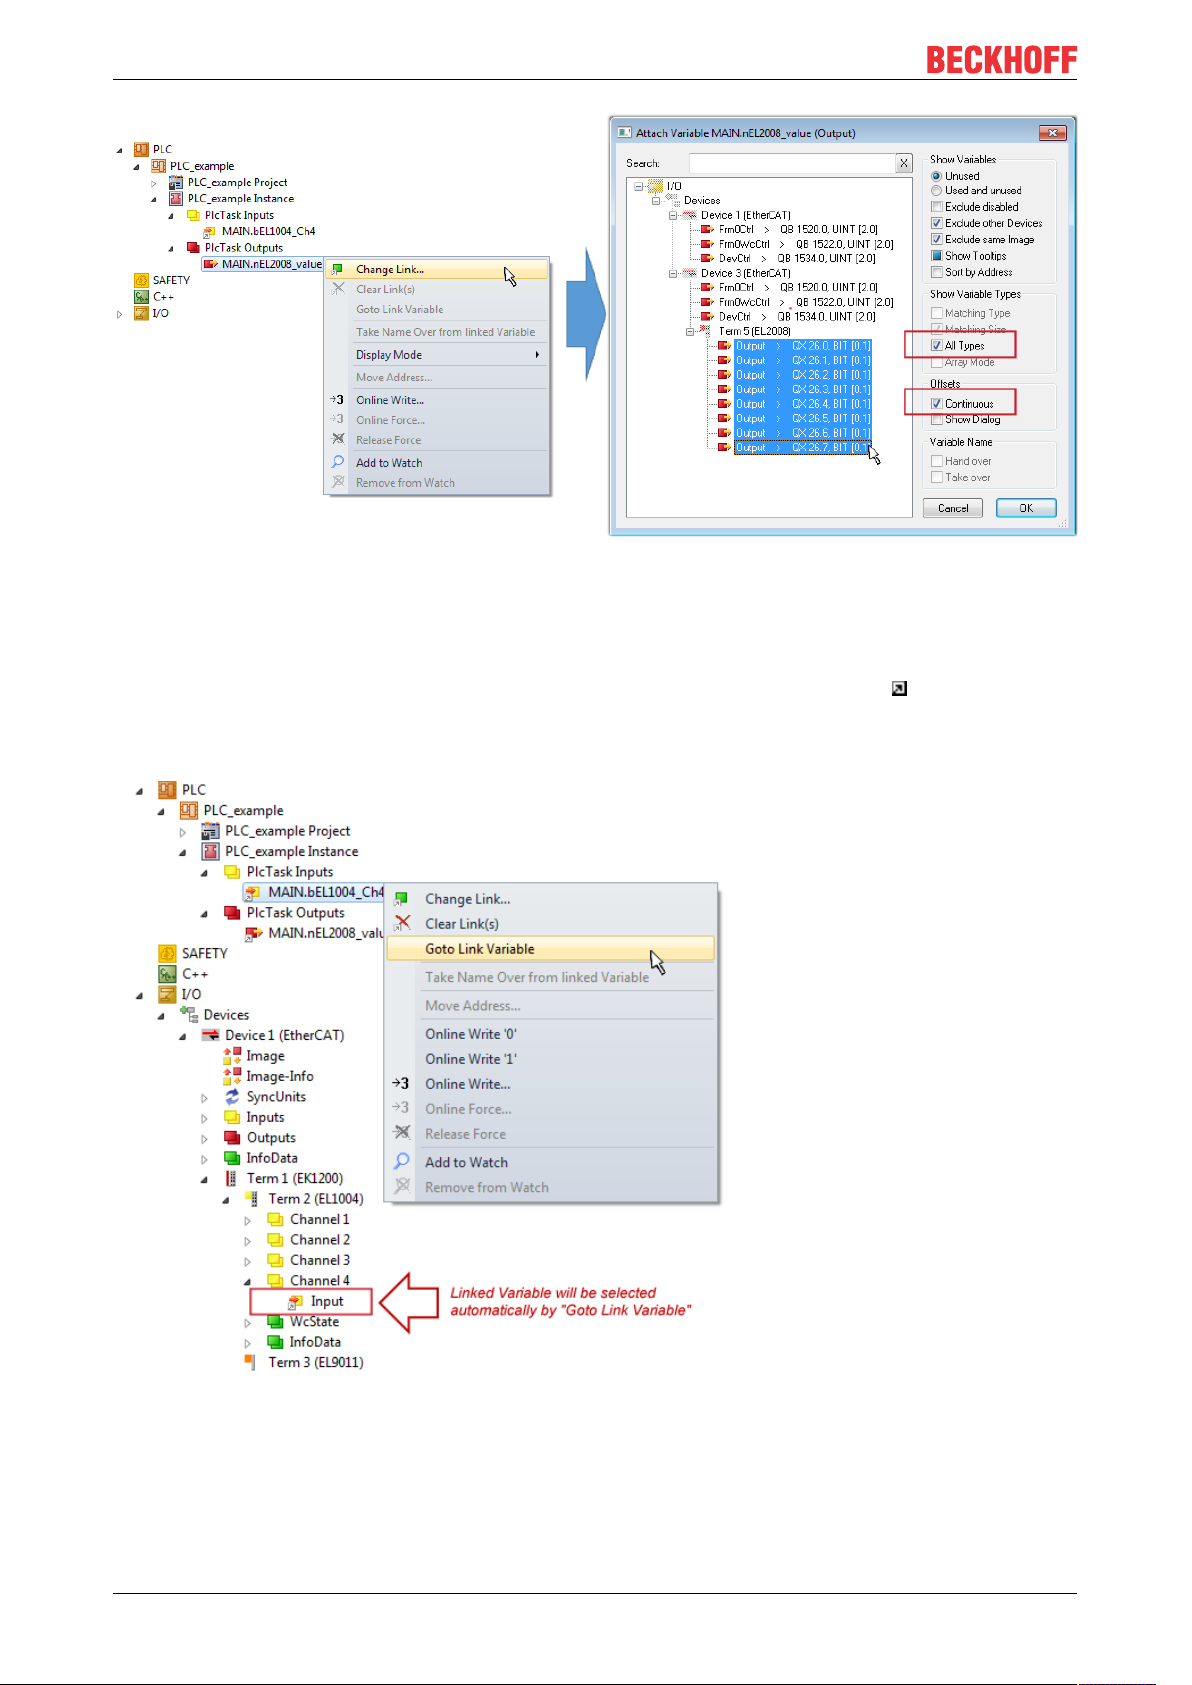
Task: Click the Image-Info icon under Device 1
Action: 232,1076
